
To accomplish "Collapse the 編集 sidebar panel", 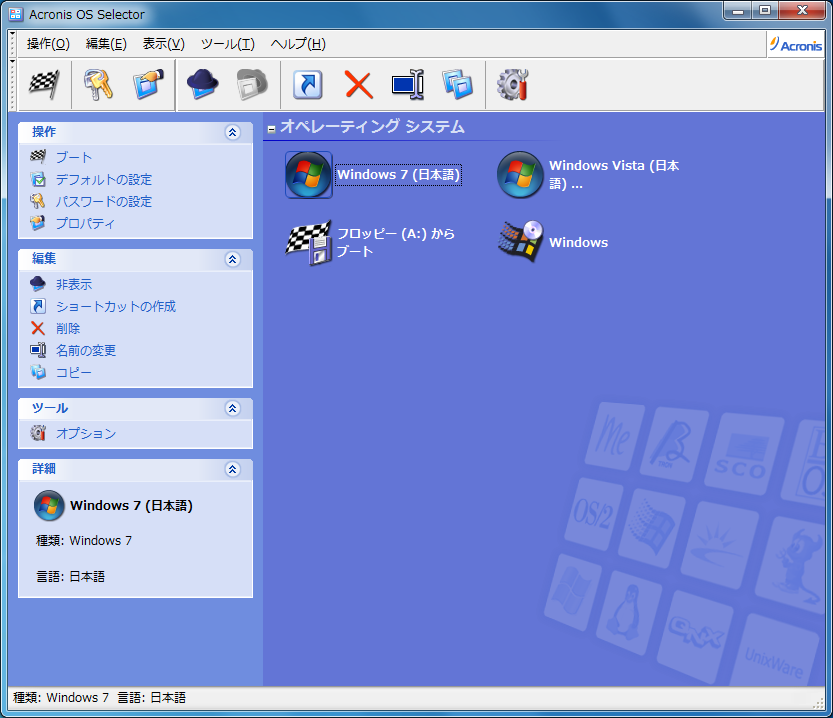I will point(233,259).
